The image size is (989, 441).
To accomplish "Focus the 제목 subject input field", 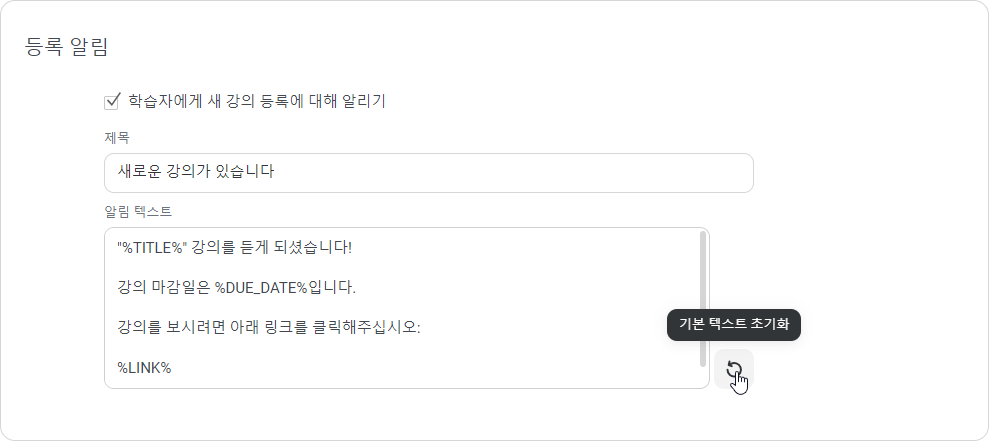I will (429, 173).
